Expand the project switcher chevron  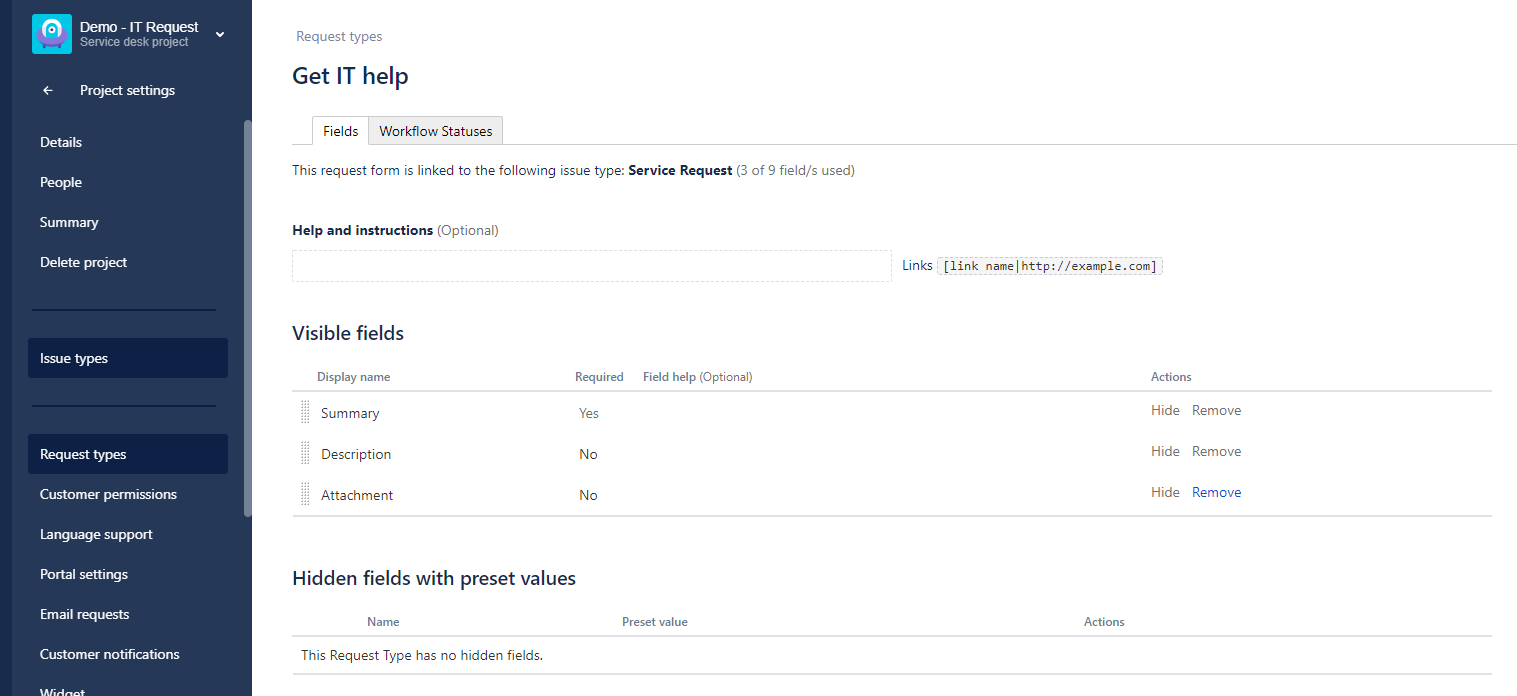(220, 34)
